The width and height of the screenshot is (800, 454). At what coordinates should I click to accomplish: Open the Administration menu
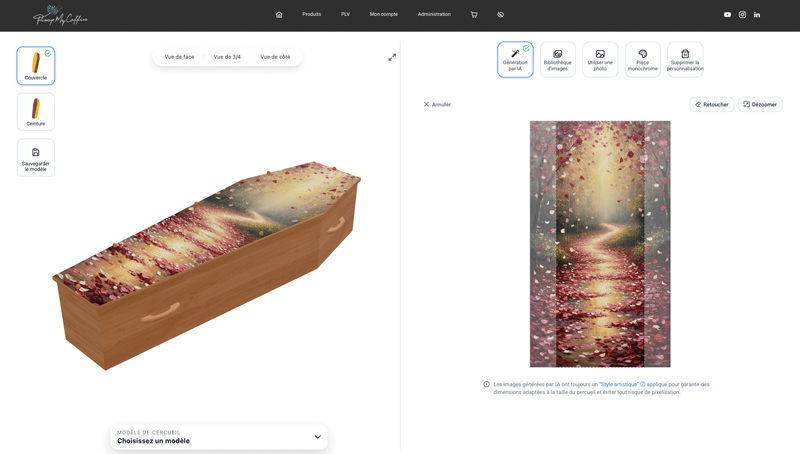(x=434, y=14)
